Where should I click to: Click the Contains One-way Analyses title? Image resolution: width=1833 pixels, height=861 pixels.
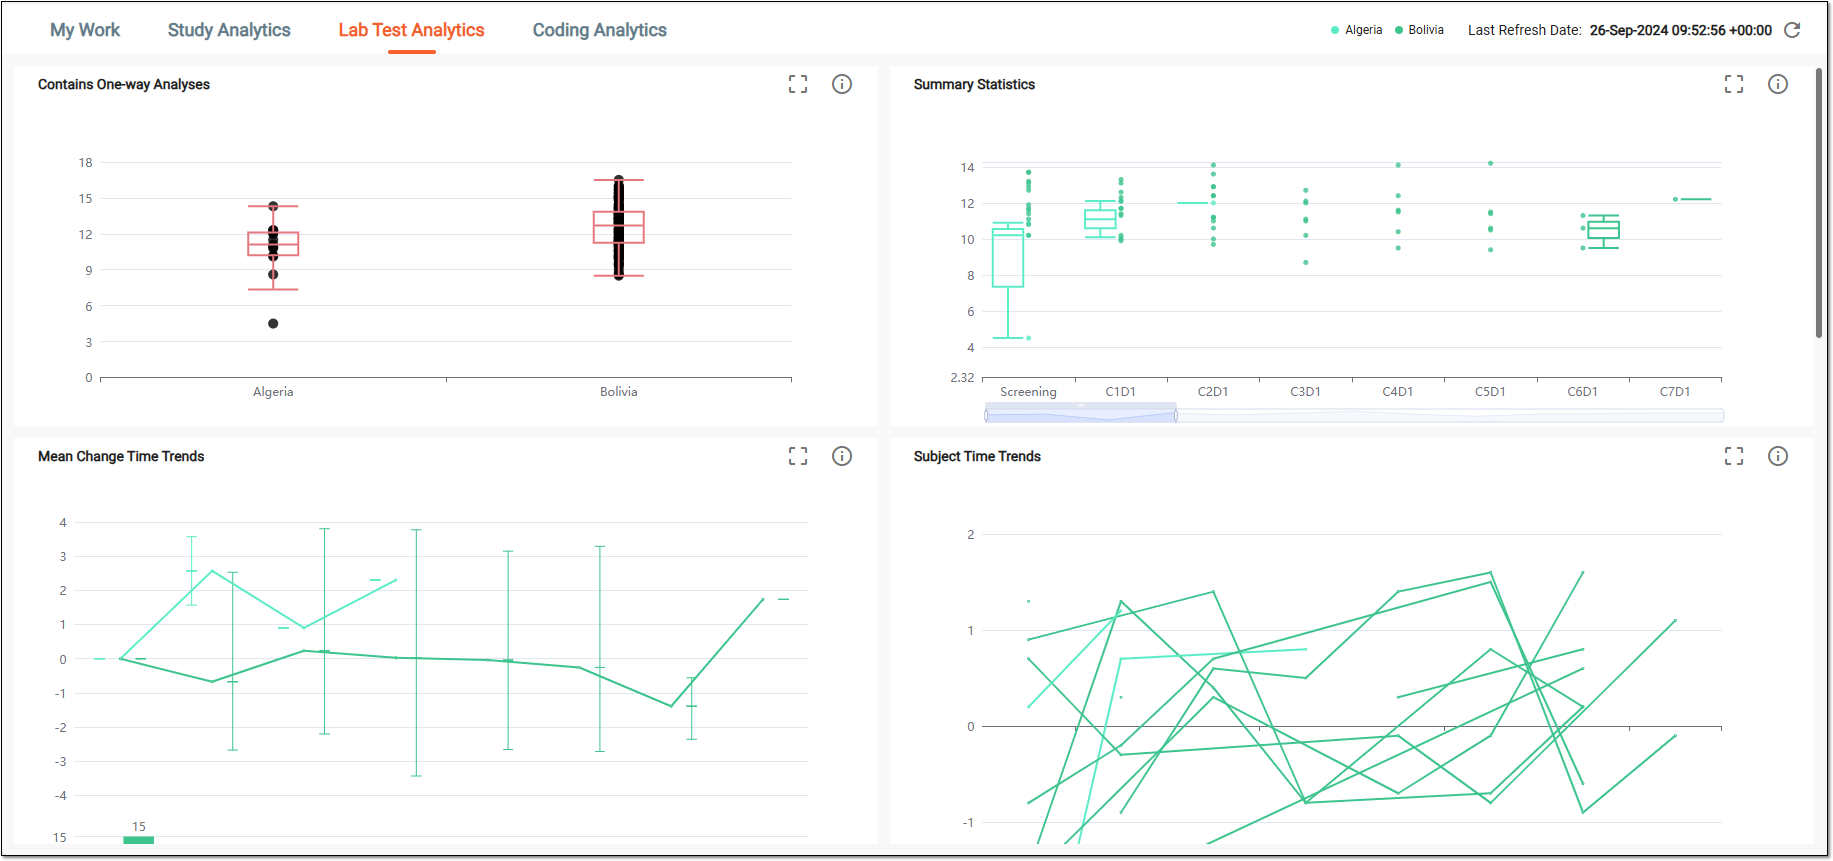124,84
